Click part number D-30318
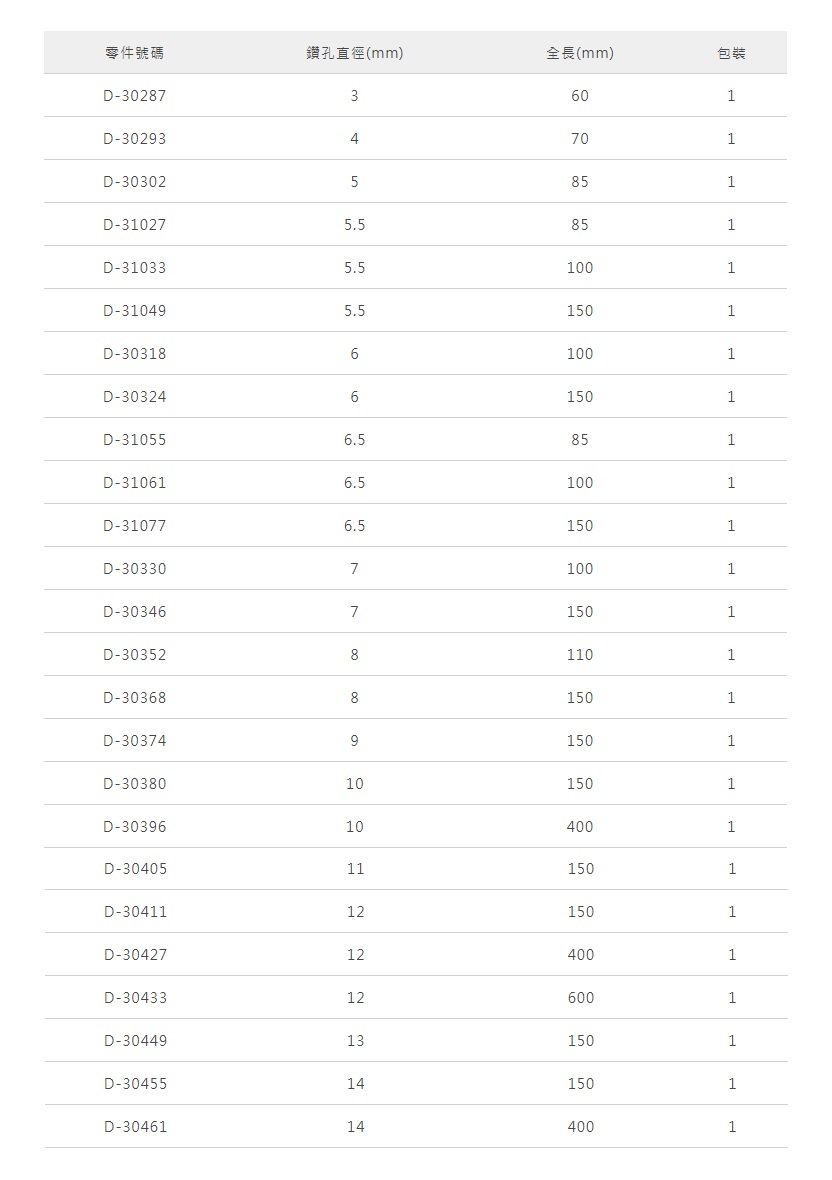Viewport: 832px width, 1180px height. [x=135, y=354]
